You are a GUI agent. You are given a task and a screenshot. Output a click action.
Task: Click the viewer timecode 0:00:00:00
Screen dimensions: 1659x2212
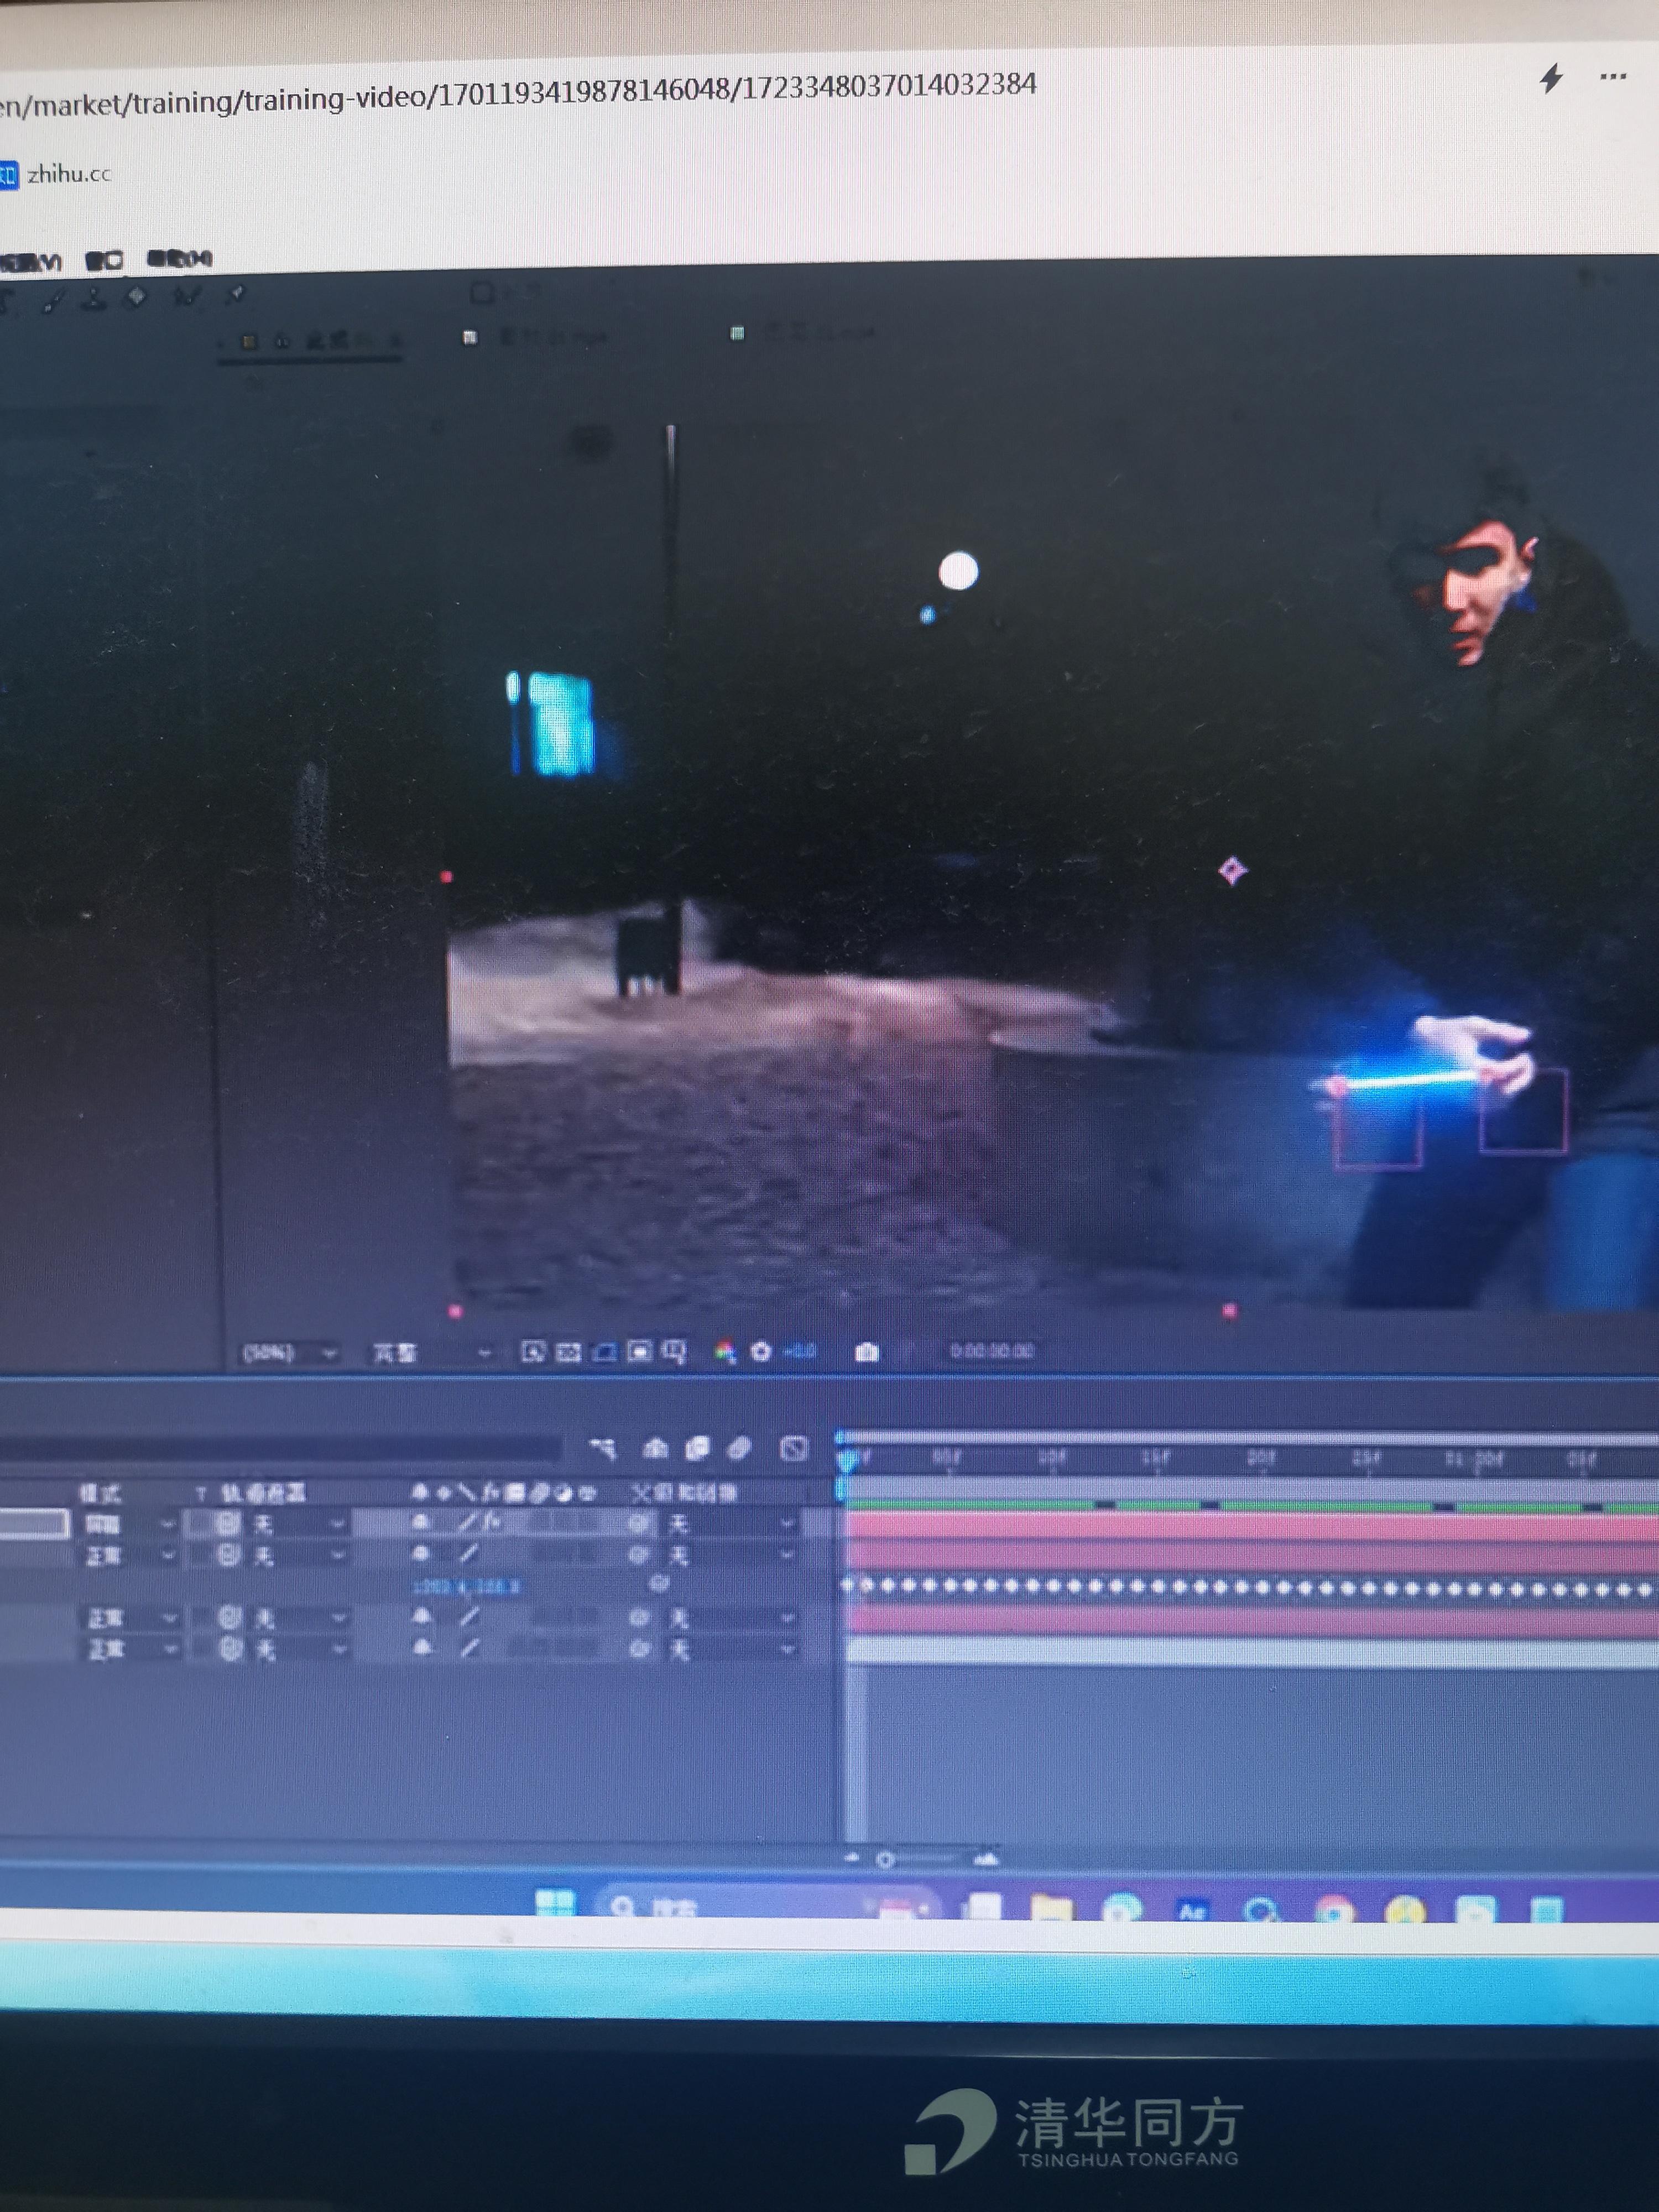coord(991,1351)
